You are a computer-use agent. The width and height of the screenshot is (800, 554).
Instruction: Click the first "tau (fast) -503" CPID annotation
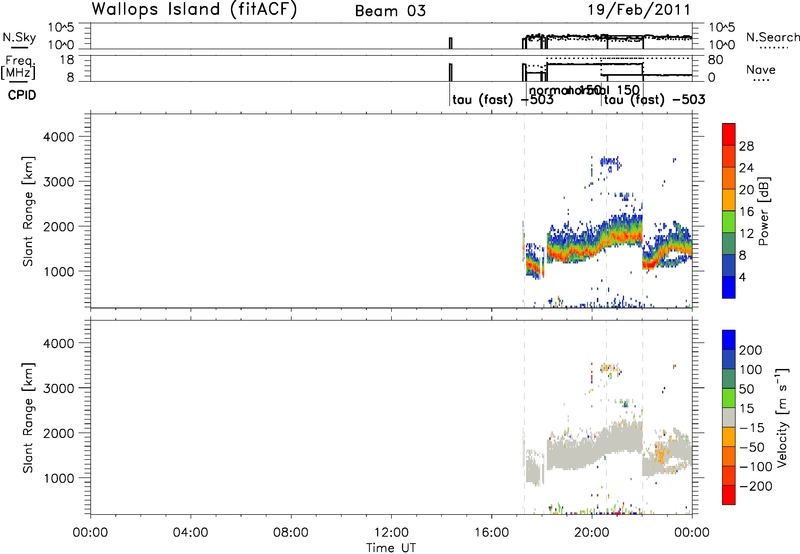pyautogui.click(x=503, y=99)
